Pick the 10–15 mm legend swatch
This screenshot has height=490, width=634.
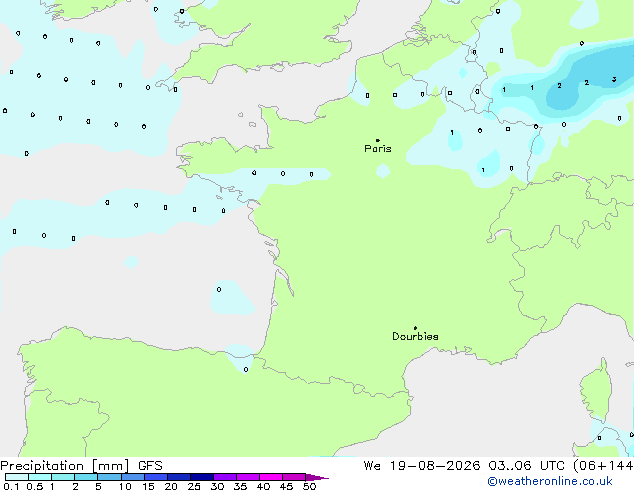click(132, 477)
